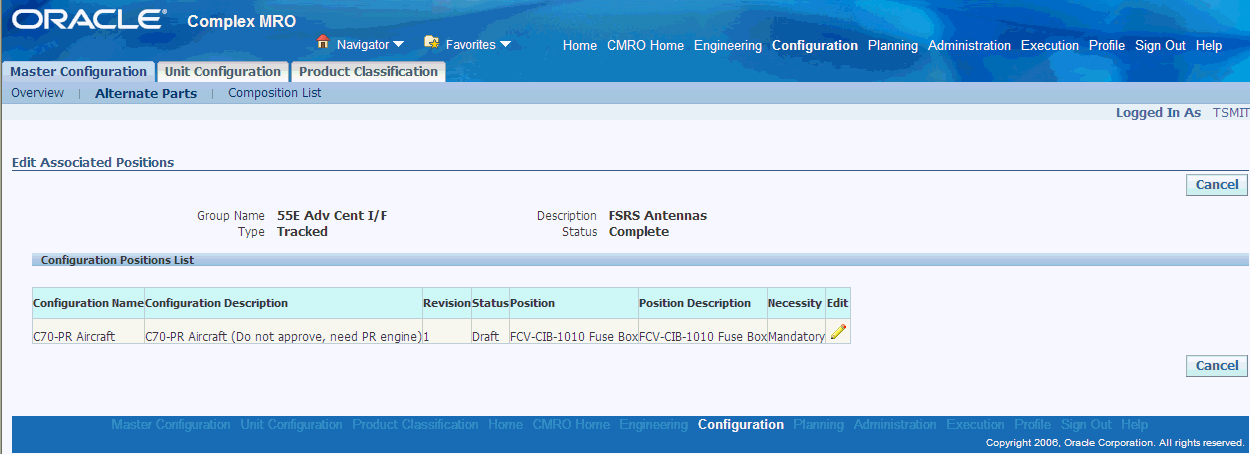The image size is (1250, 454).
Task: Click the footer Execution link
Action: point(975,425)
